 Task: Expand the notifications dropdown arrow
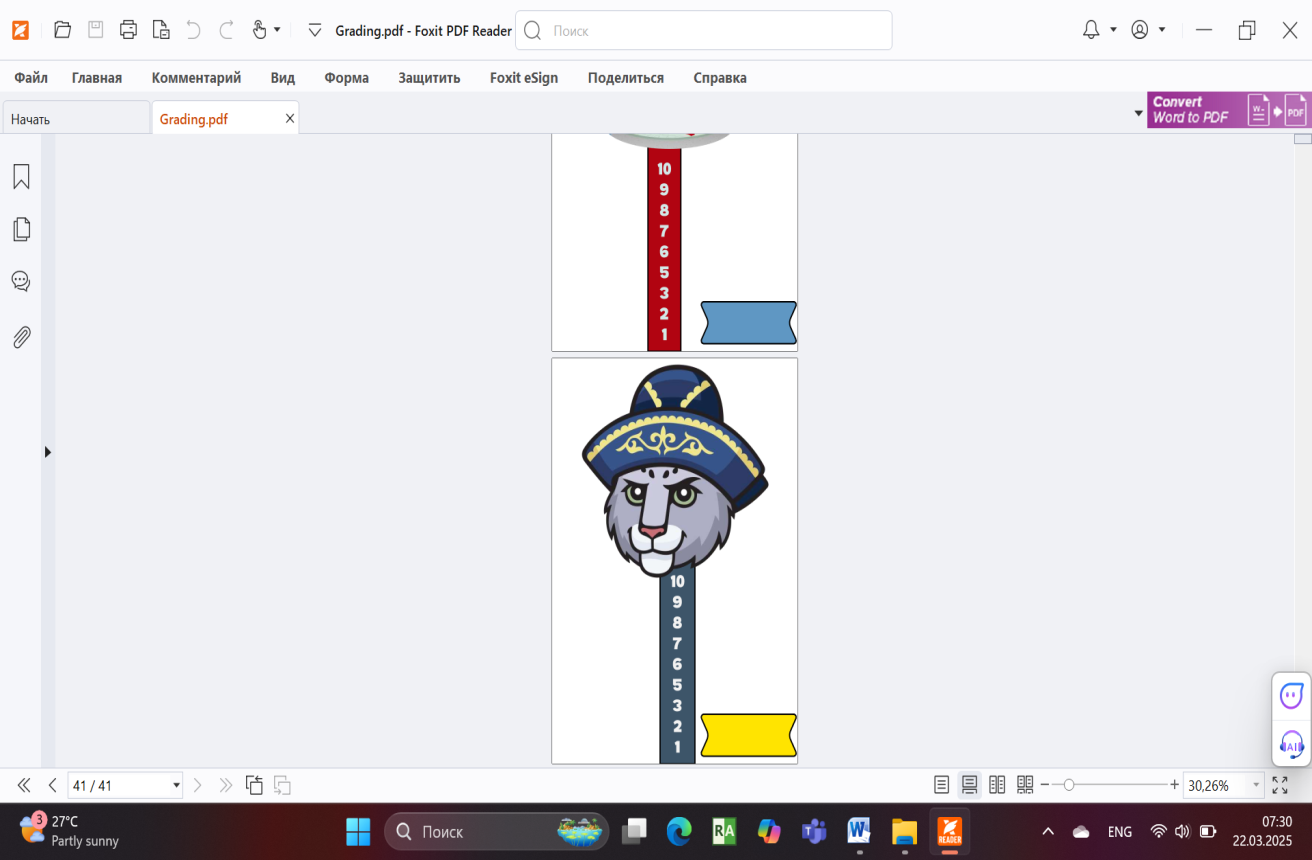click(x=1113, y=30)
